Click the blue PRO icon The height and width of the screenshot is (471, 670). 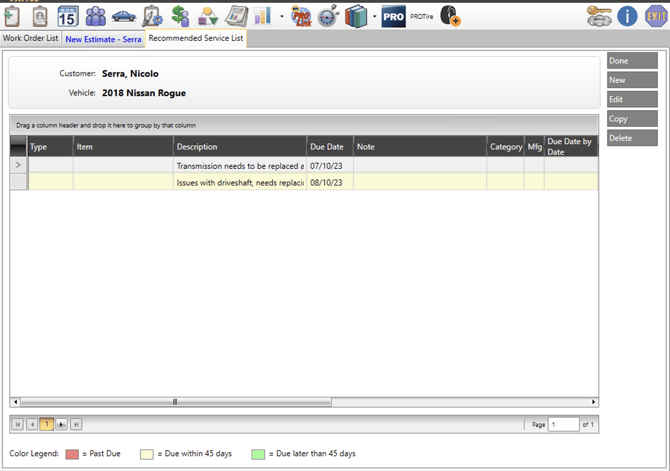[394, 17]
